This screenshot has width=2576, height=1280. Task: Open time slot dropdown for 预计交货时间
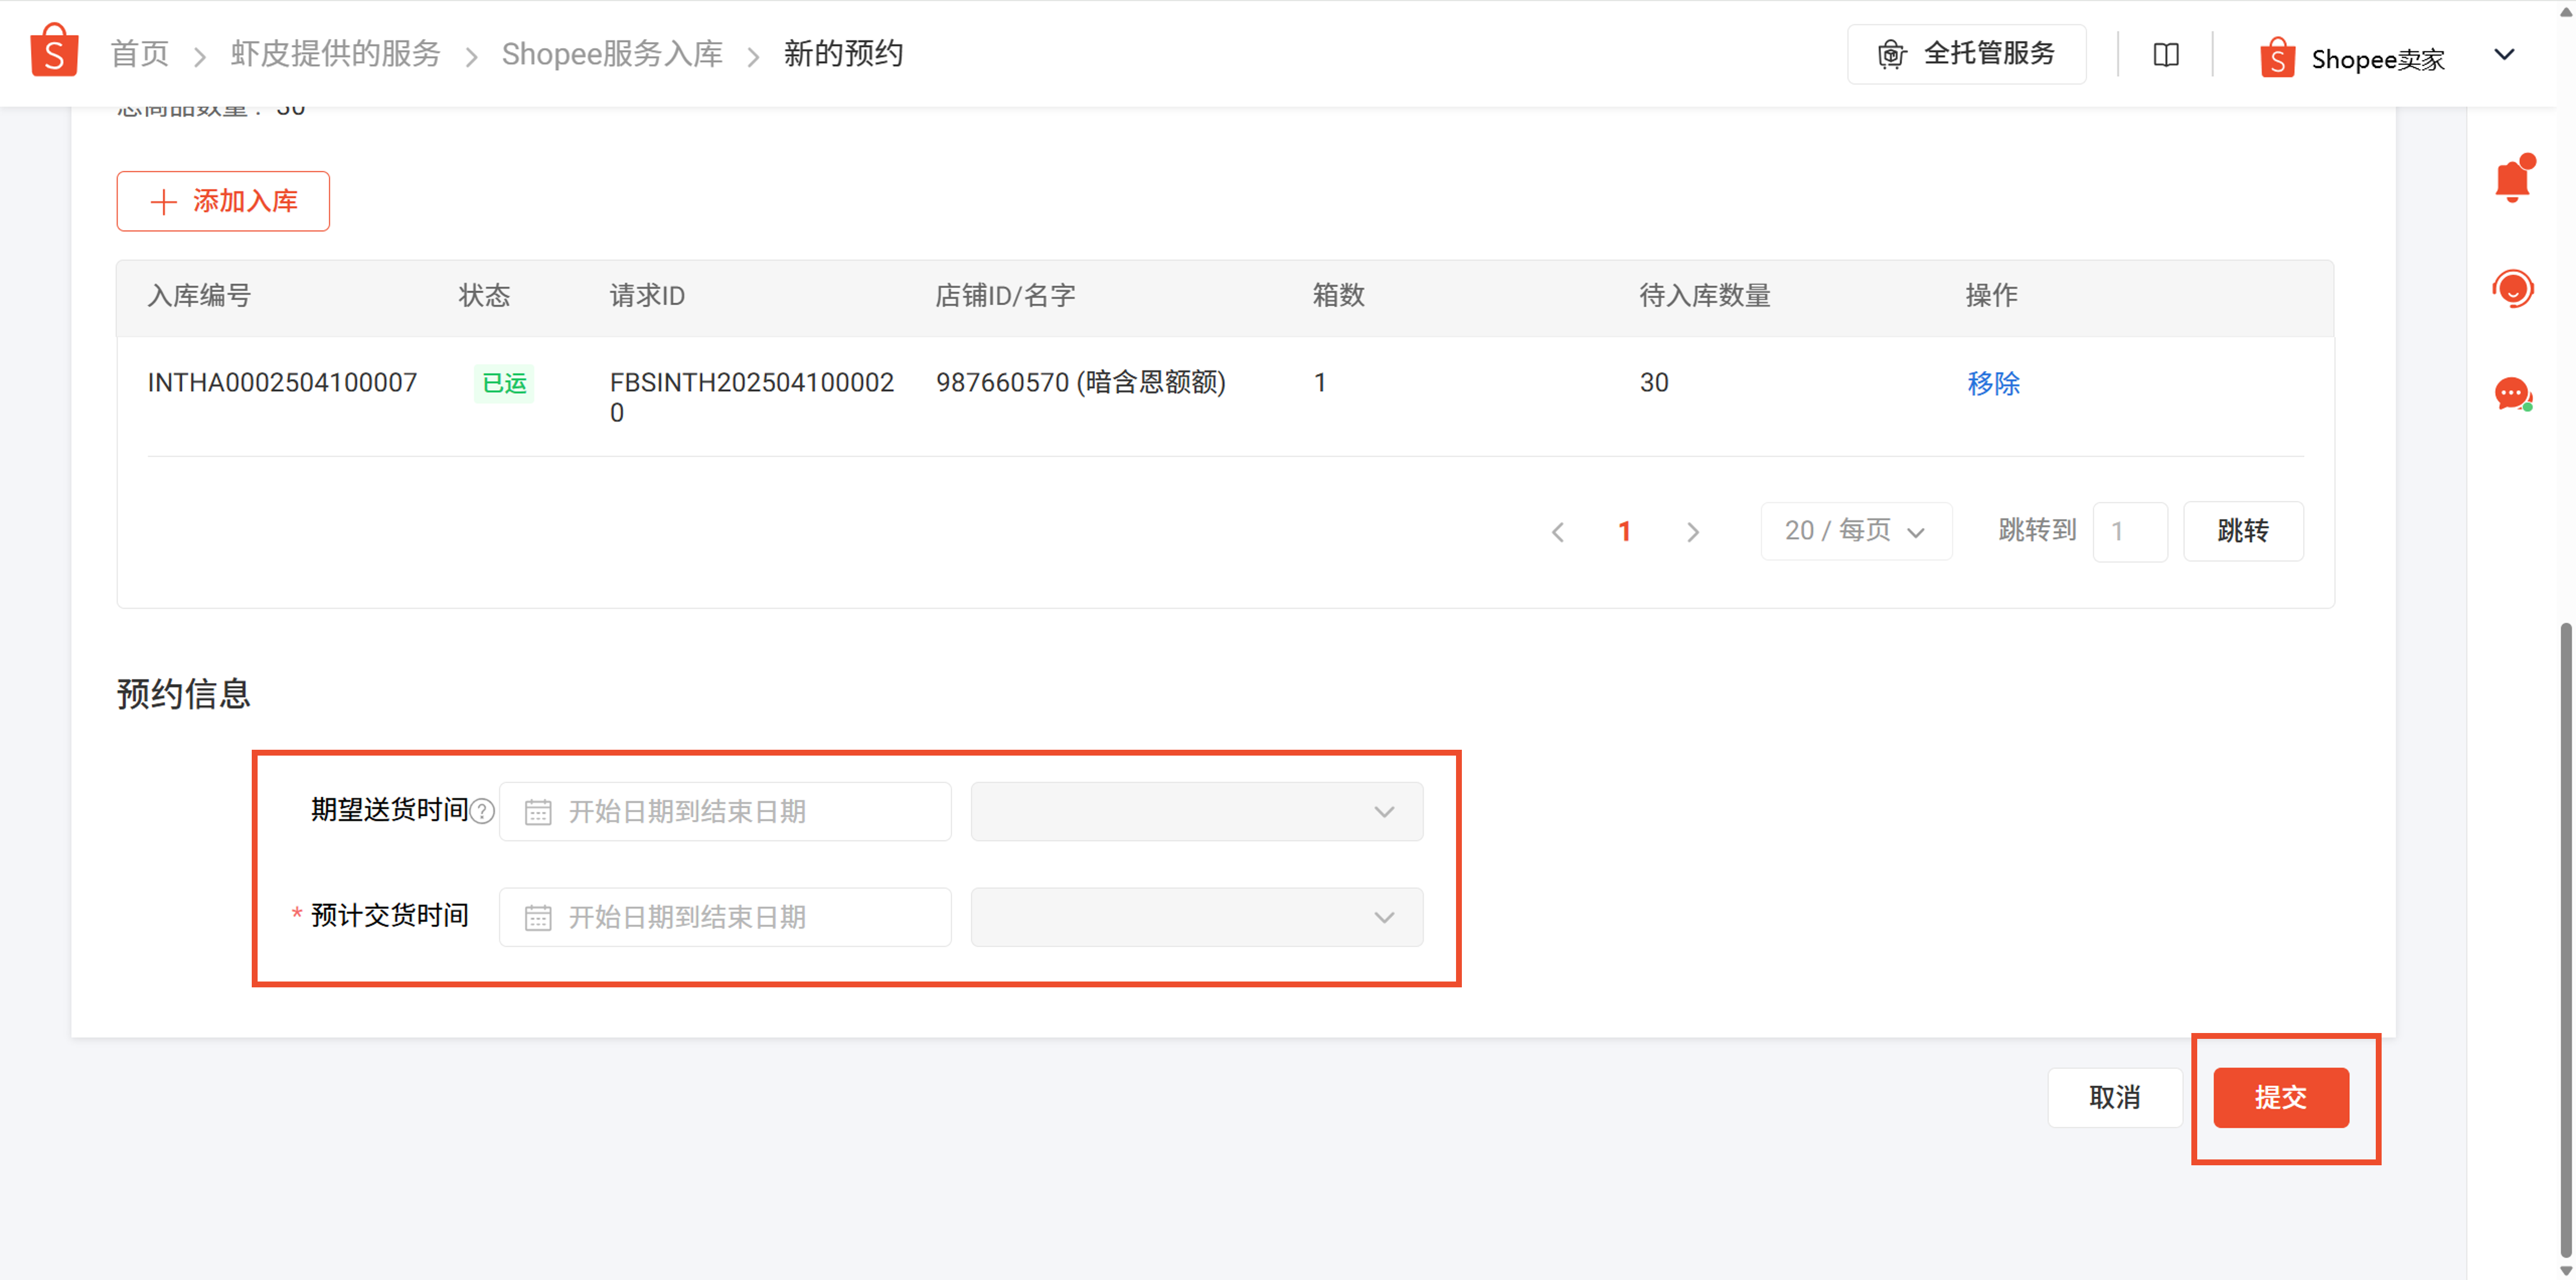click(1196, 917)
